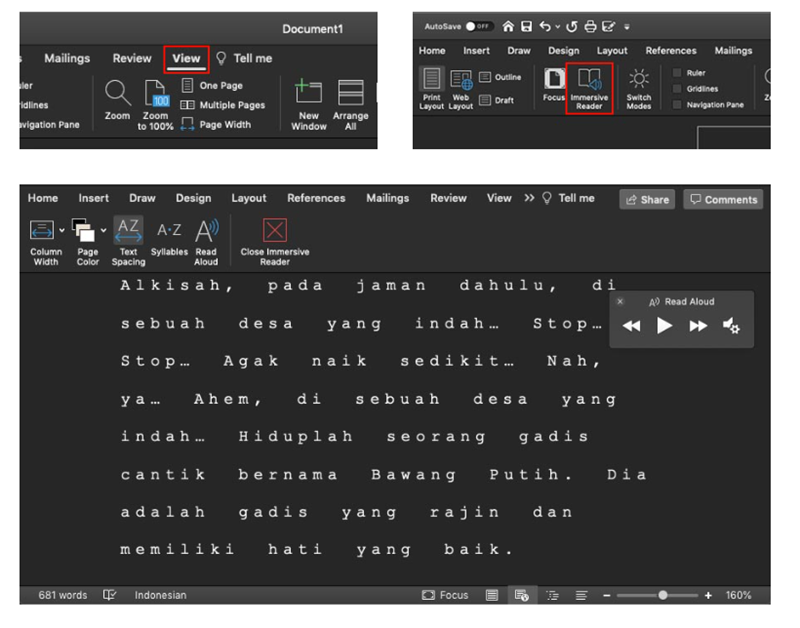Adjust the zoom slider in status bar

tap(662, 595)
